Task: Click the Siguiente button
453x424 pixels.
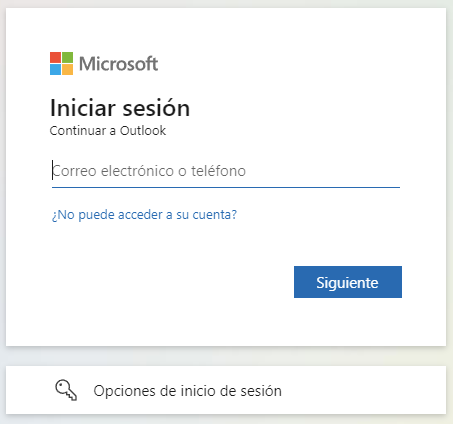Action: click(x=348, y=282)
